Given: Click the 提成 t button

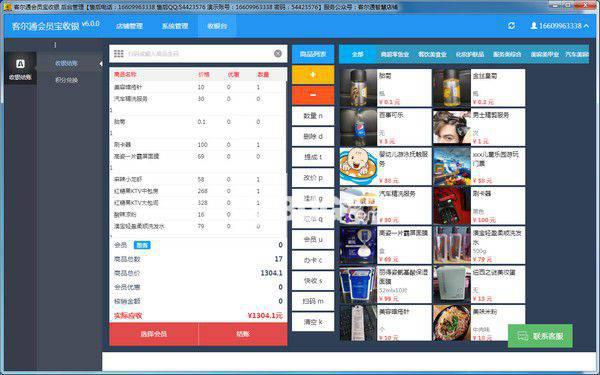Looking at the screenshot, I should click(313, 157).
